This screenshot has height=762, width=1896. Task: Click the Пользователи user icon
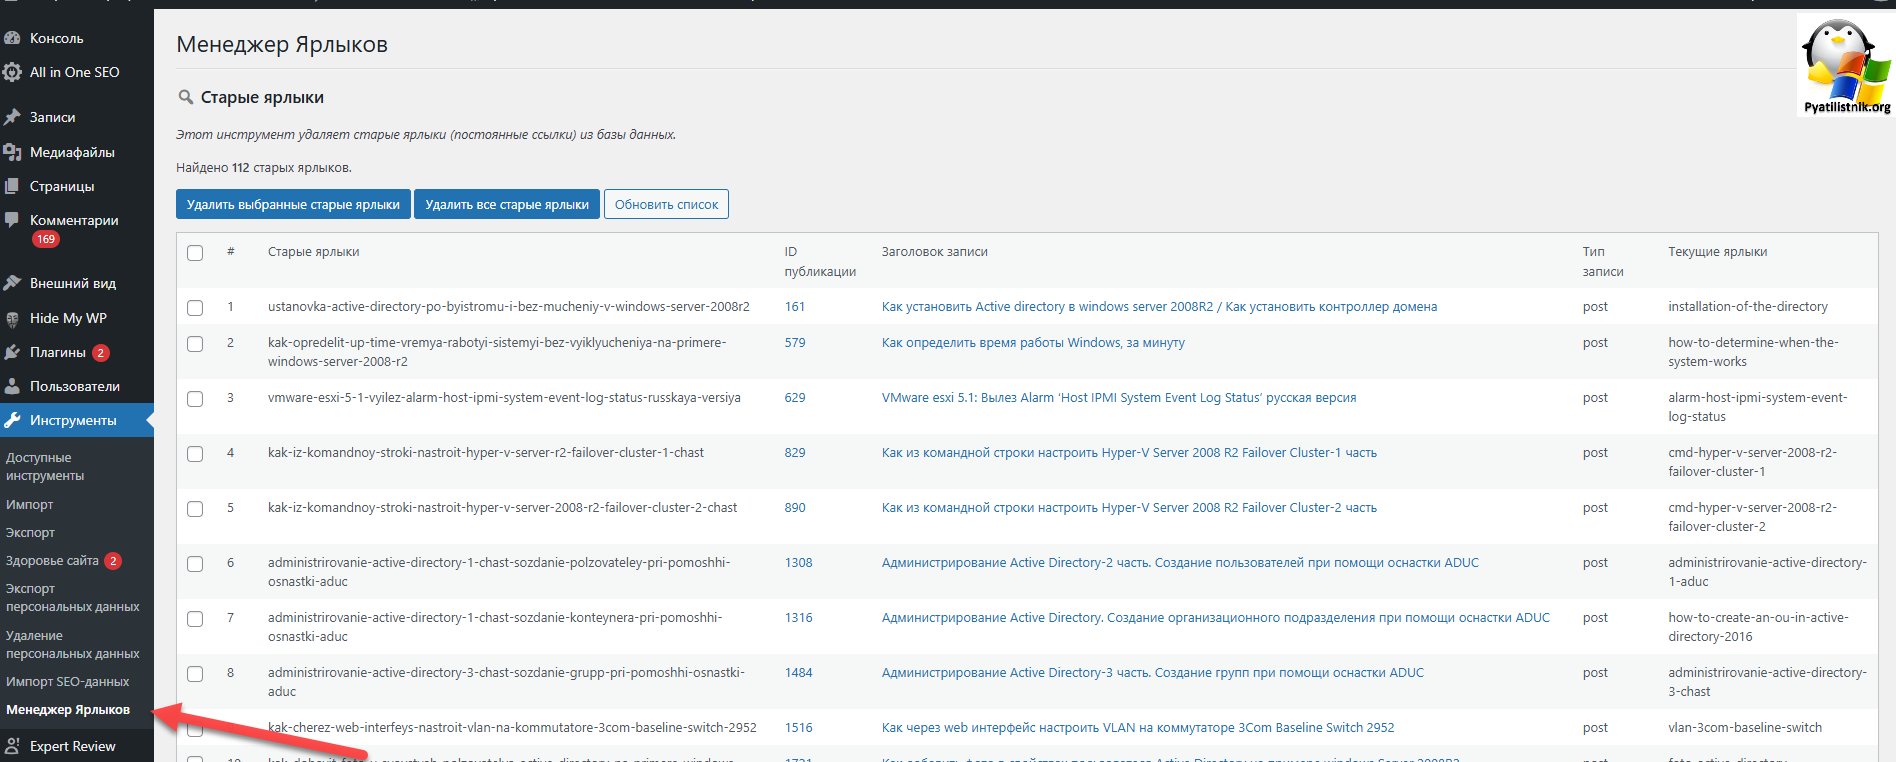(12, 386)
